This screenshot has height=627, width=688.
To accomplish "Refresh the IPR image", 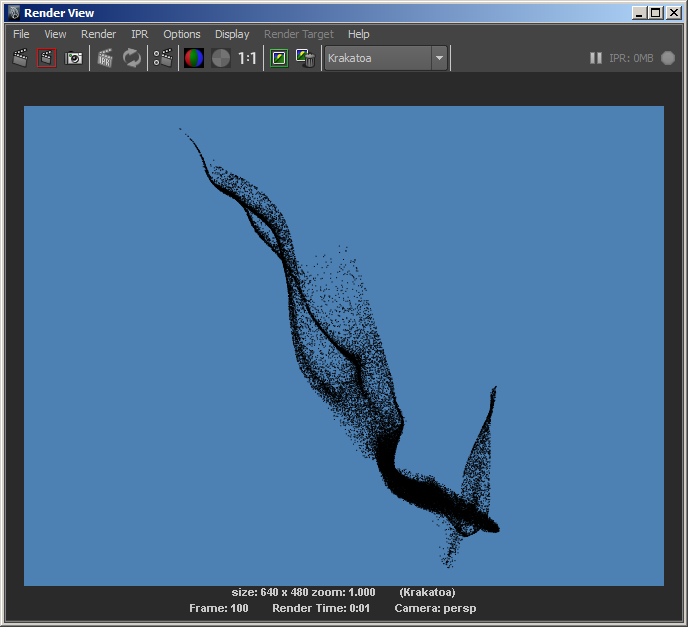I will [x=132, y=58].
